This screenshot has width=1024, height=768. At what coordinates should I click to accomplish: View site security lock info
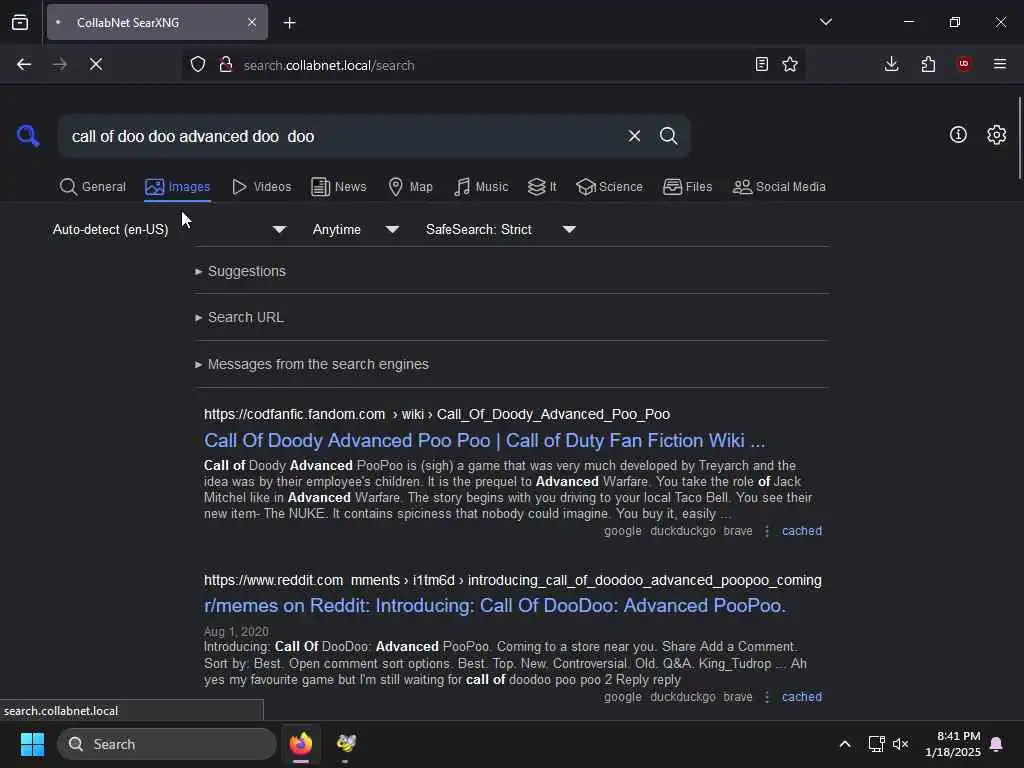pyautogui.click(x=226, y=65)
